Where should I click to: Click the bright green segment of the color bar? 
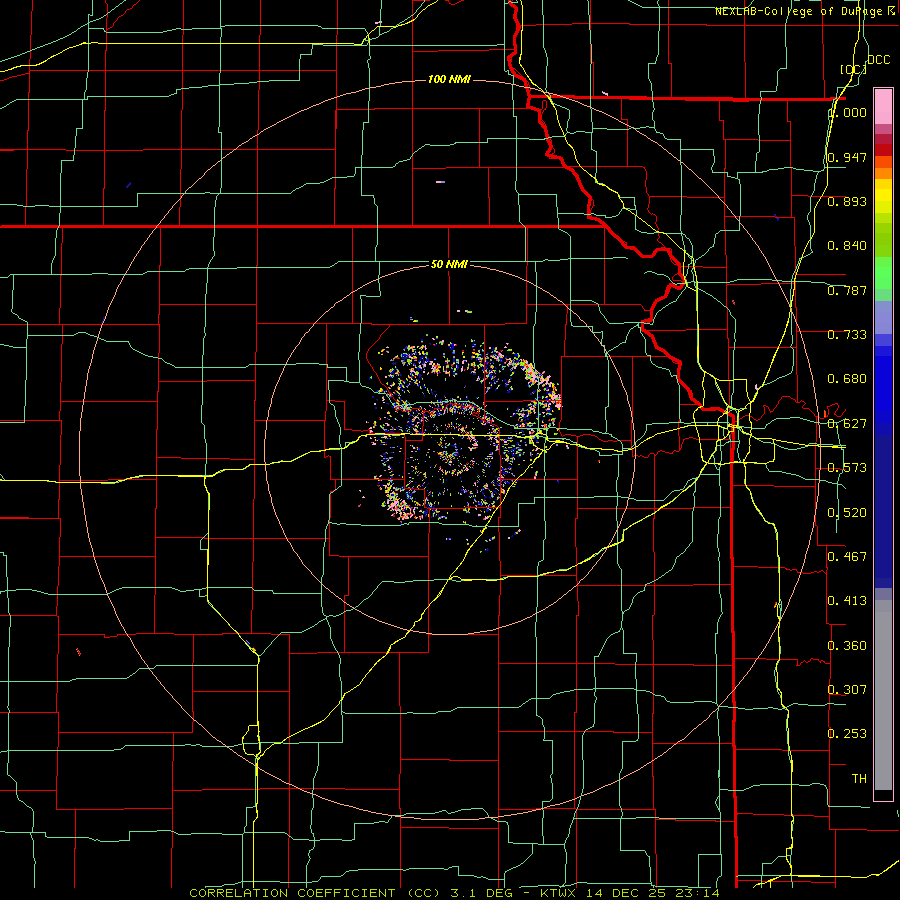click(x=883, y=273)
